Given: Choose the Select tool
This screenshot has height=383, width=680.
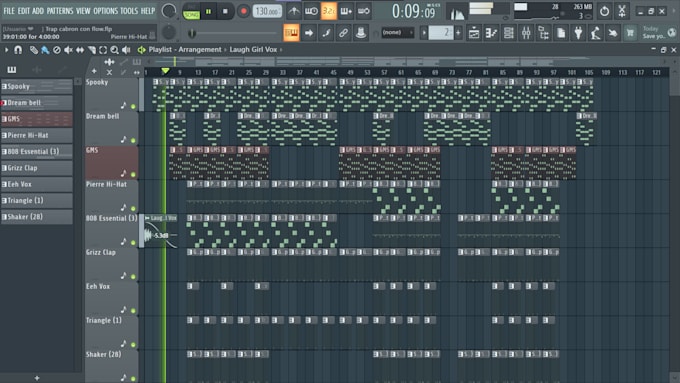Looking at the screenshot, I should point(103,50).
